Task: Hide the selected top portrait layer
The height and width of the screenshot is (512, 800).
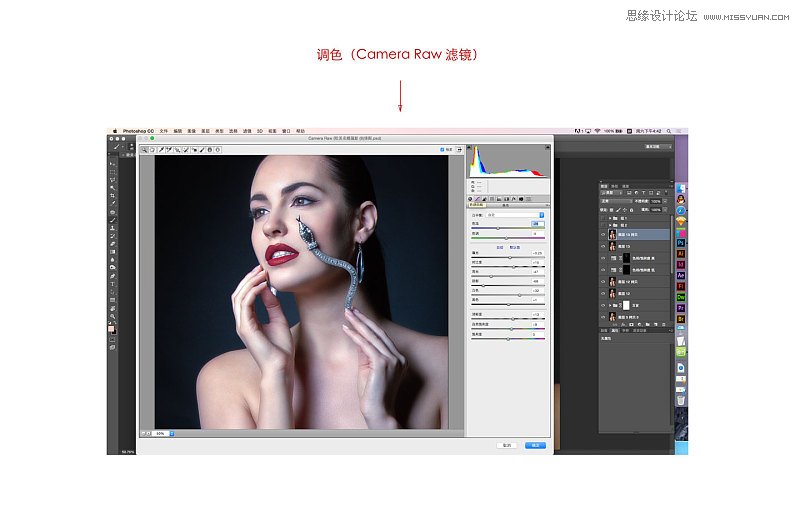Action: pos(603,234)
